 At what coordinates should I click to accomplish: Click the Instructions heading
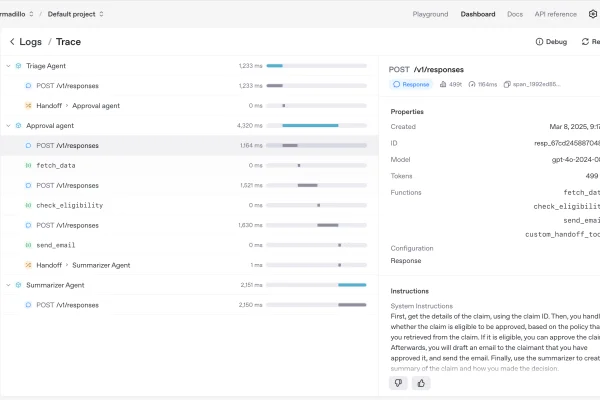[409, 291]
